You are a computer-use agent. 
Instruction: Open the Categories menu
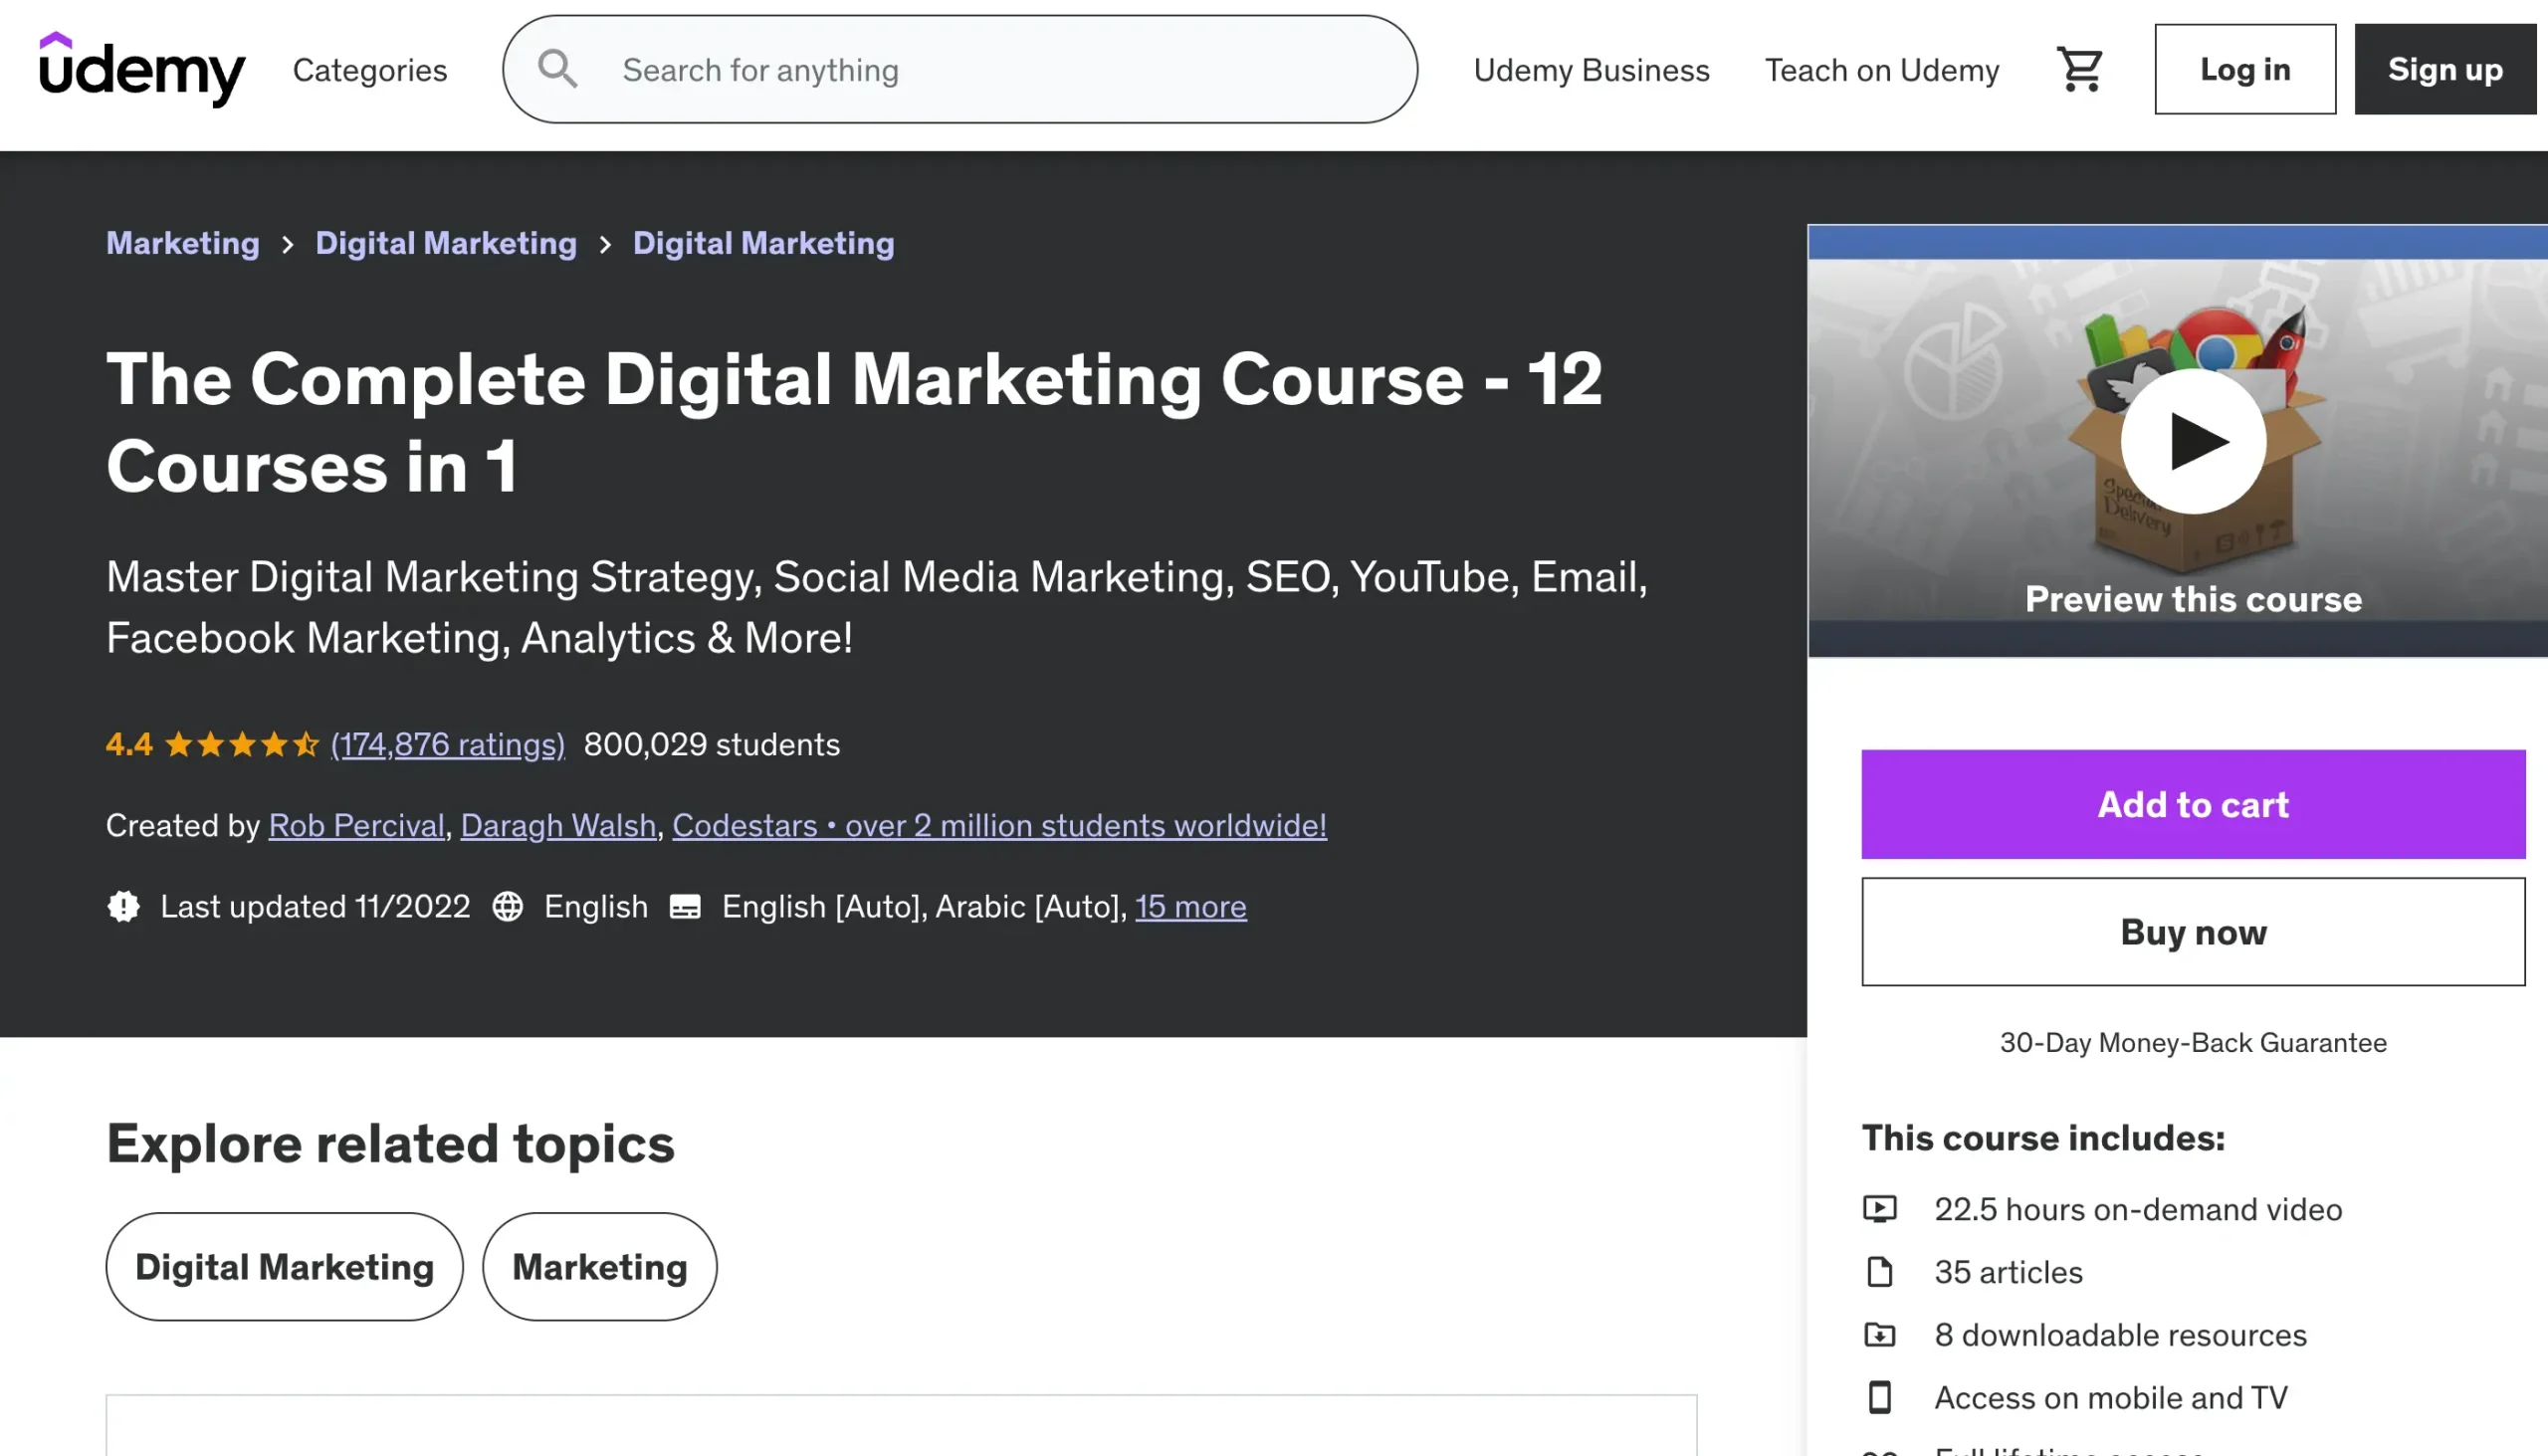(x=369, y=70)
